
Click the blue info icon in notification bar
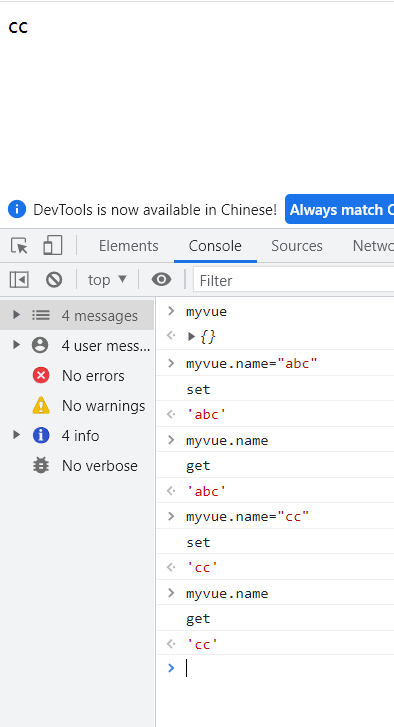tap(17, 210)
